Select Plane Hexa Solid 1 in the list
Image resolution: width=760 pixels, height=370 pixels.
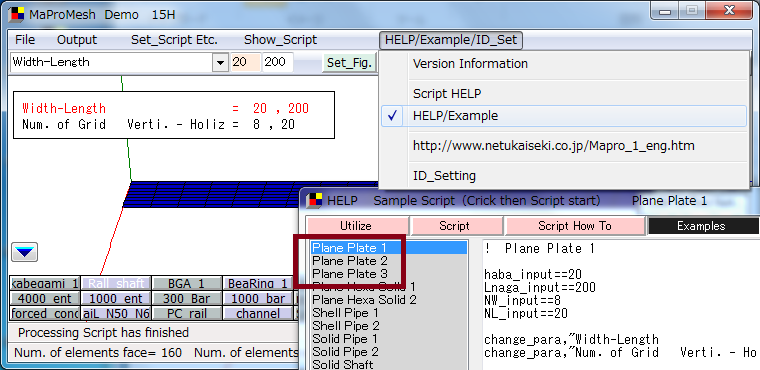(x=364, y=287)
